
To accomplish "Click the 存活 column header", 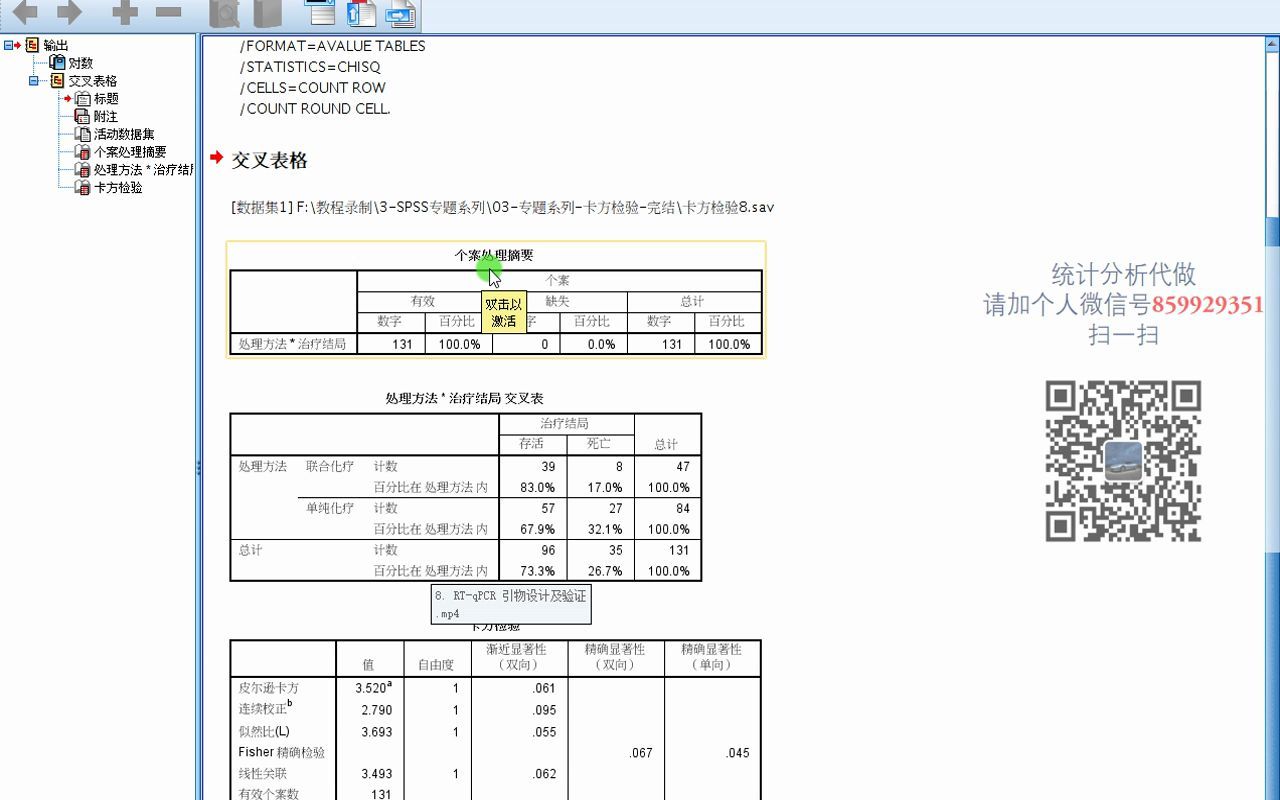I will (532, 444).
